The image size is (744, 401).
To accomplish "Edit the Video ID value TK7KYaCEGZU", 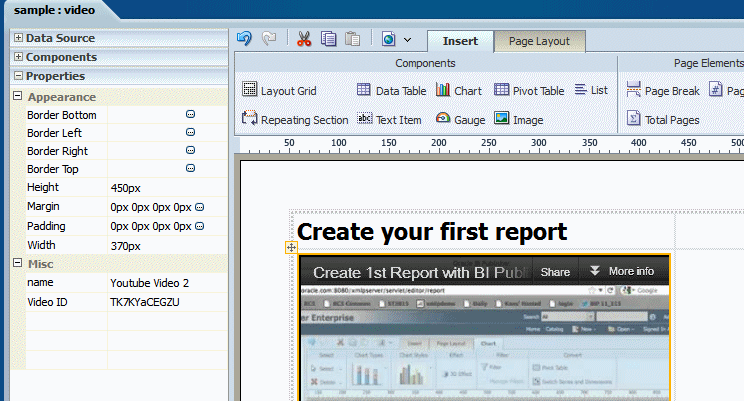I will 167,302.
